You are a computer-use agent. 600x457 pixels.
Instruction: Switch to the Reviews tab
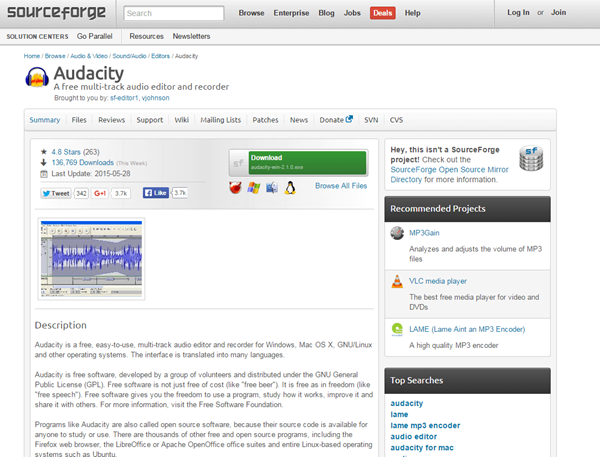point(111,120)
